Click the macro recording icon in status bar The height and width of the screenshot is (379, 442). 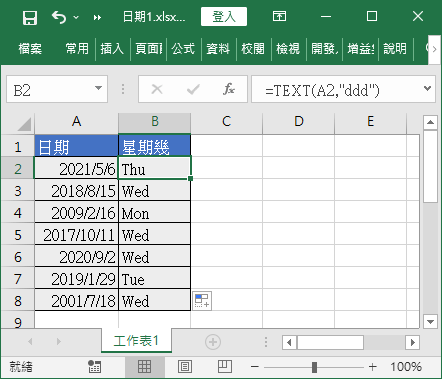(94, 367)
